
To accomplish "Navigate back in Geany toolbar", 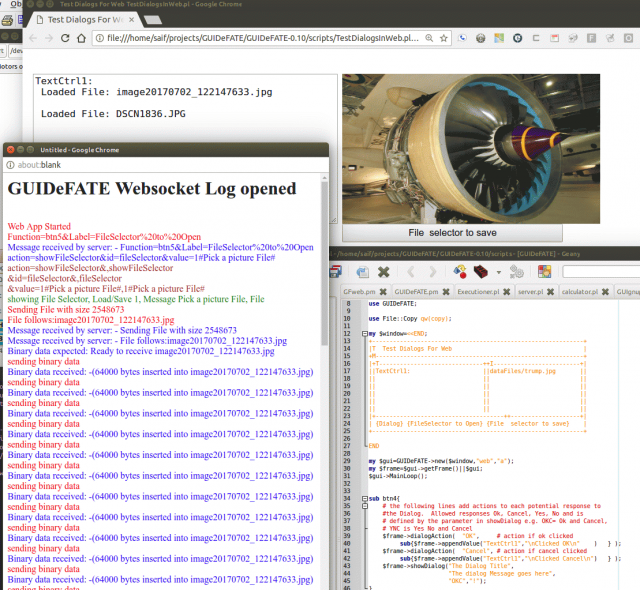I will [x=411, y=271].
